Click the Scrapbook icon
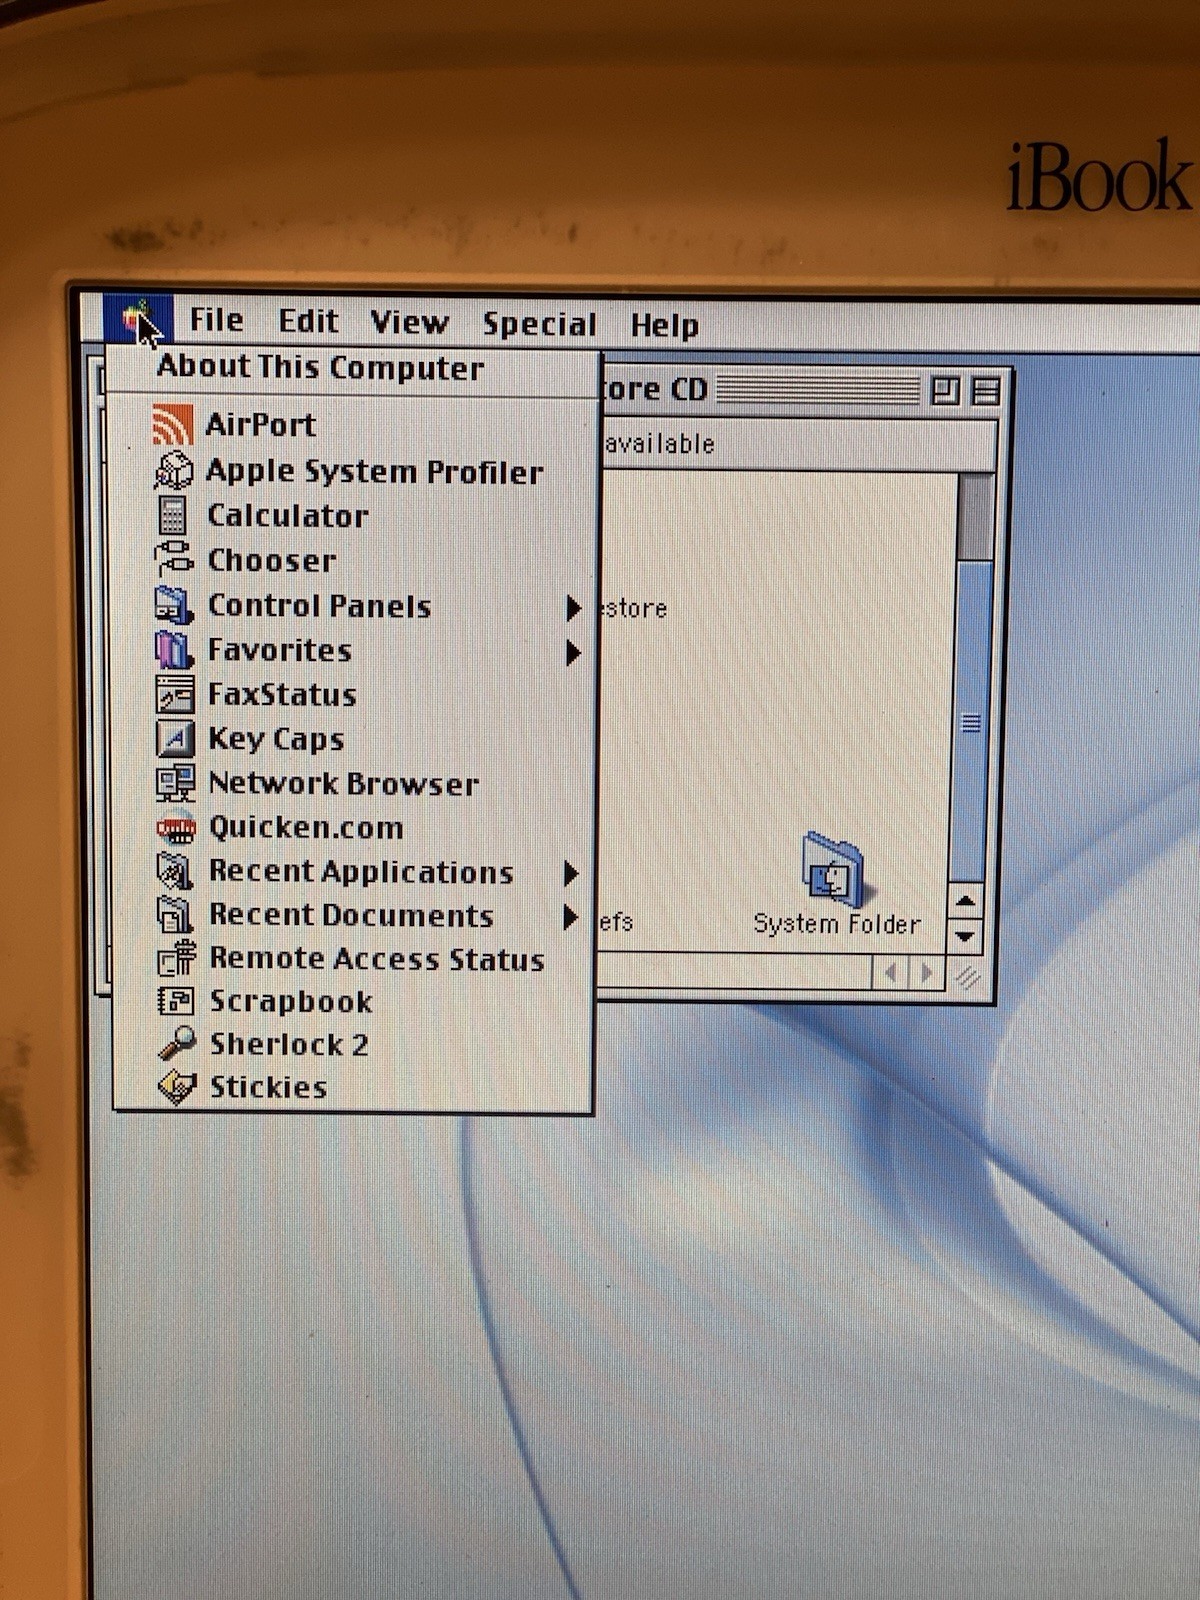1200x1600 pixels. 176,1001
